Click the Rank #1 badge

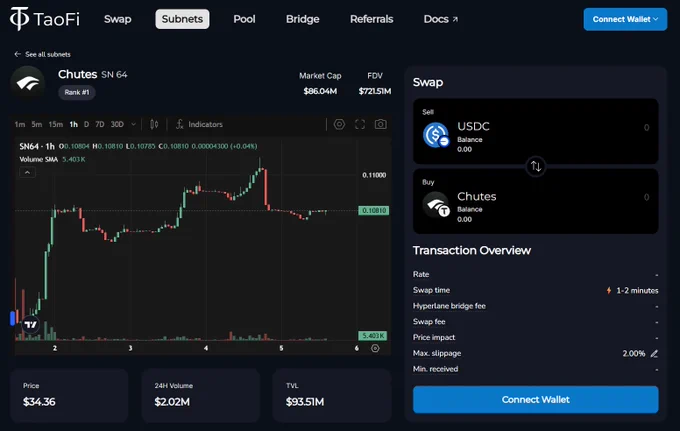click(77, 92)
